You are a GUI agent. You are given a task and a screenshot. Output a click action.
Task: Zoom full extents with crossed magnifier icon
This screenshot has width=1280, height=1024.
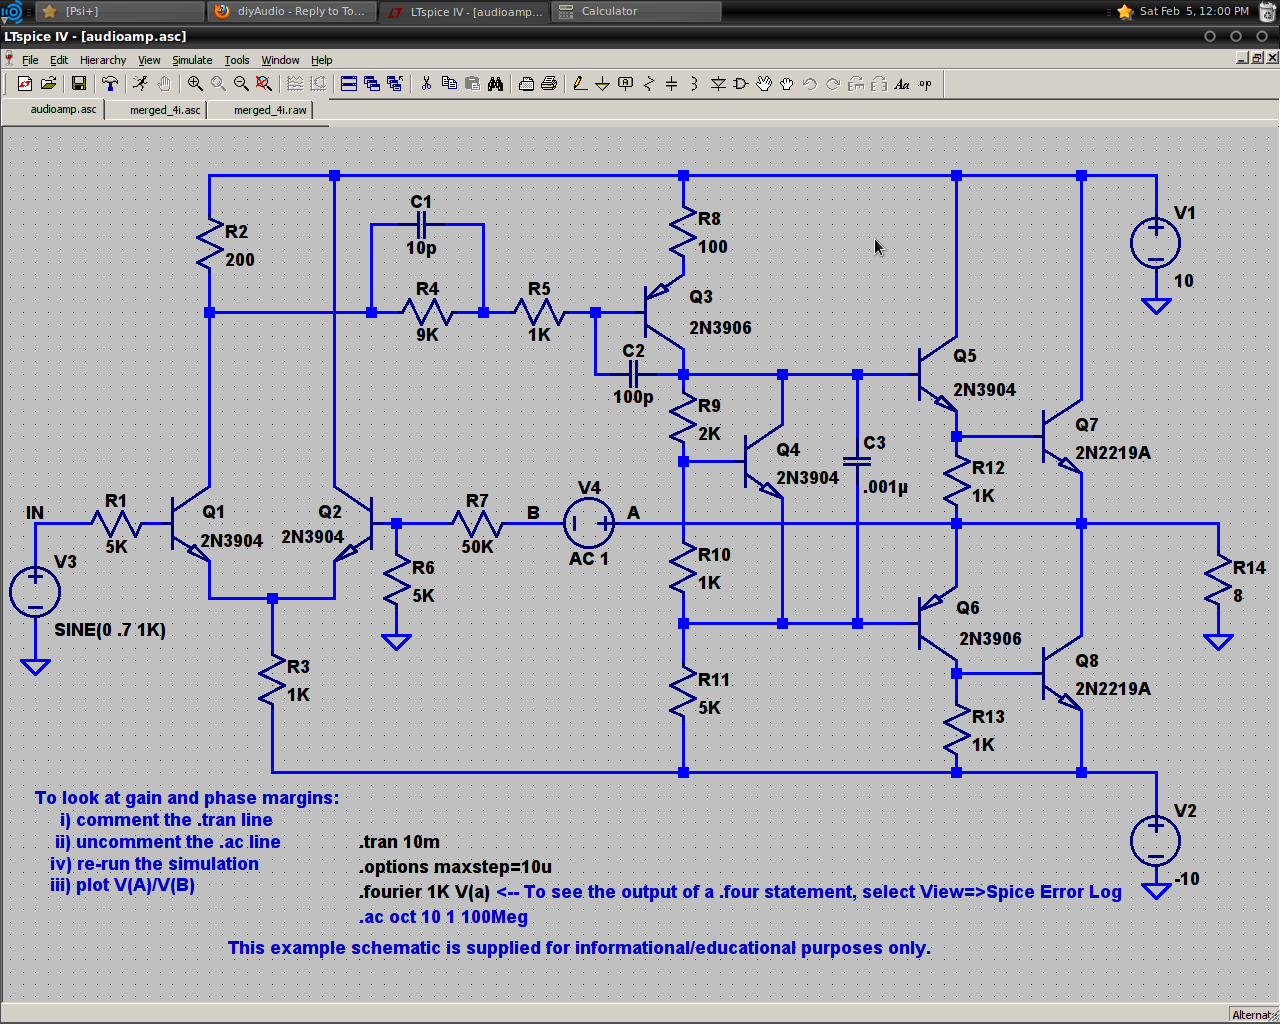point(264,84)
